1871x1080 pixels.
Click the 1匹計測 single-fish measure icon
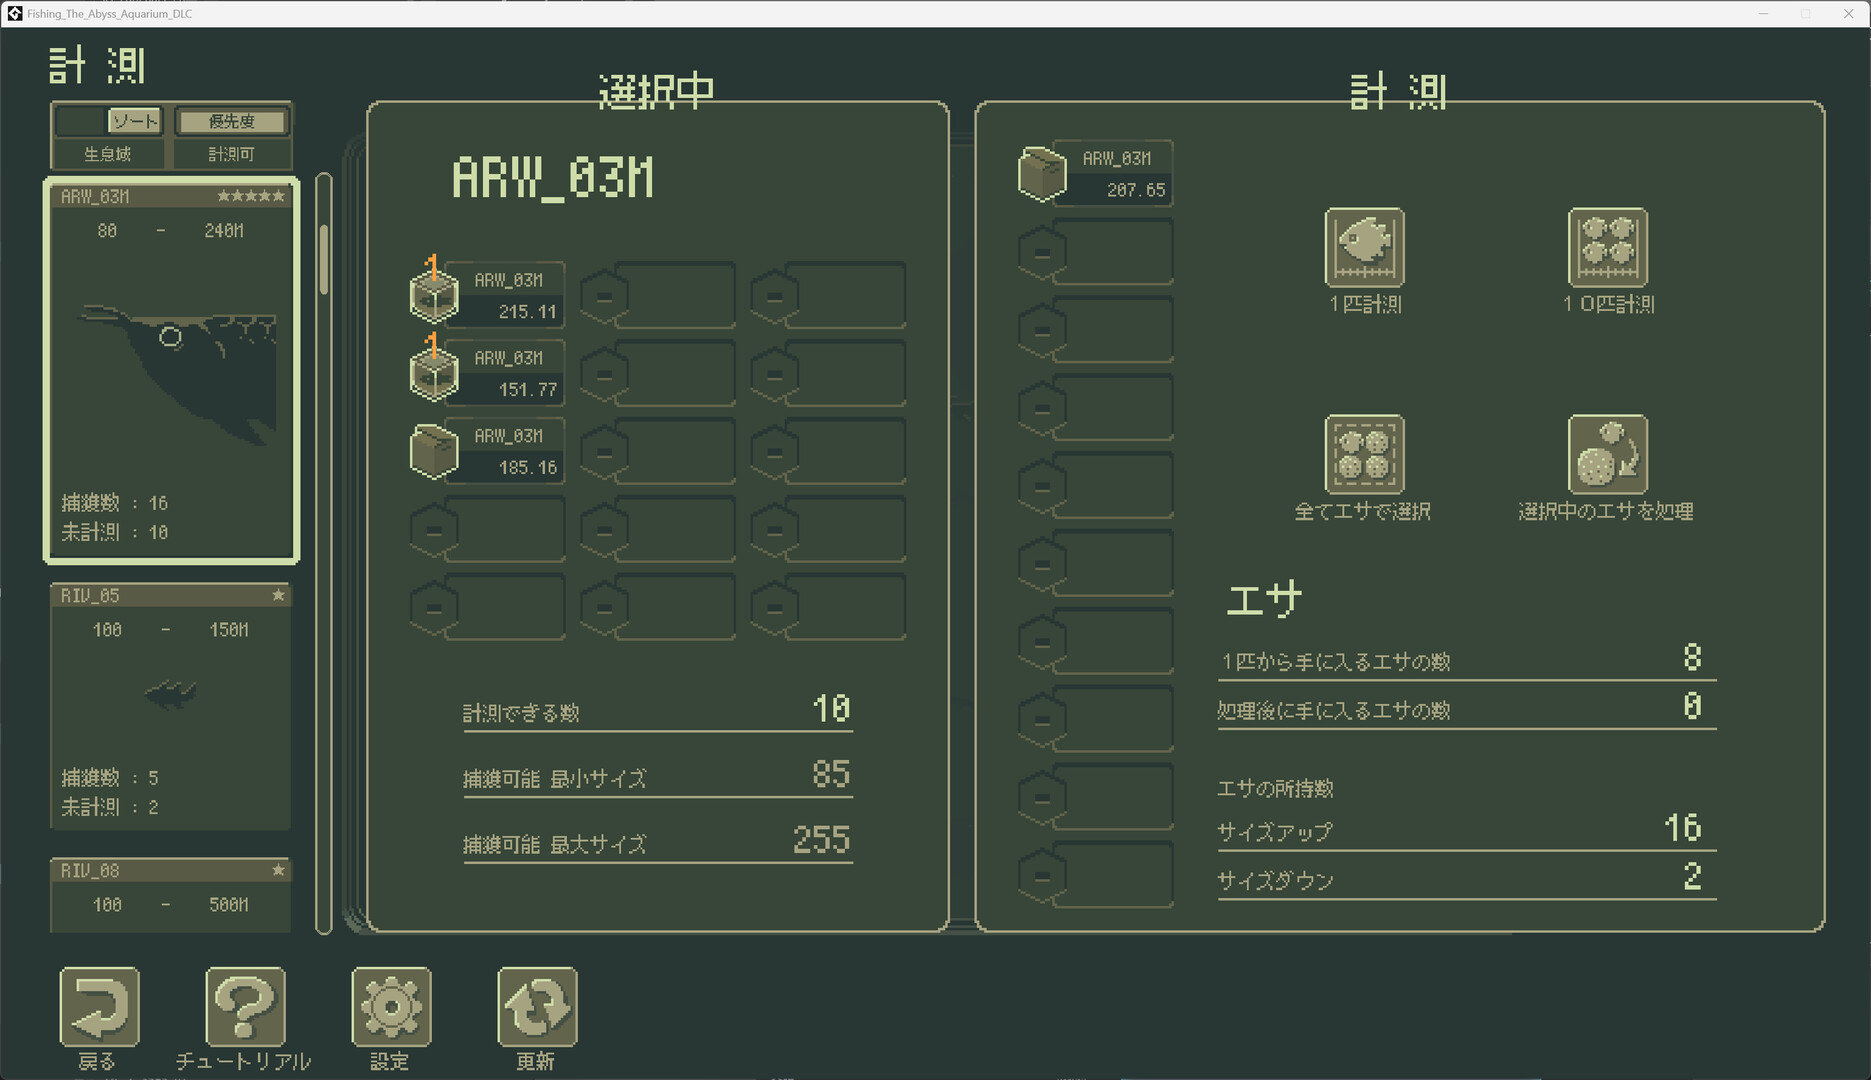(x=1364, y=248)
